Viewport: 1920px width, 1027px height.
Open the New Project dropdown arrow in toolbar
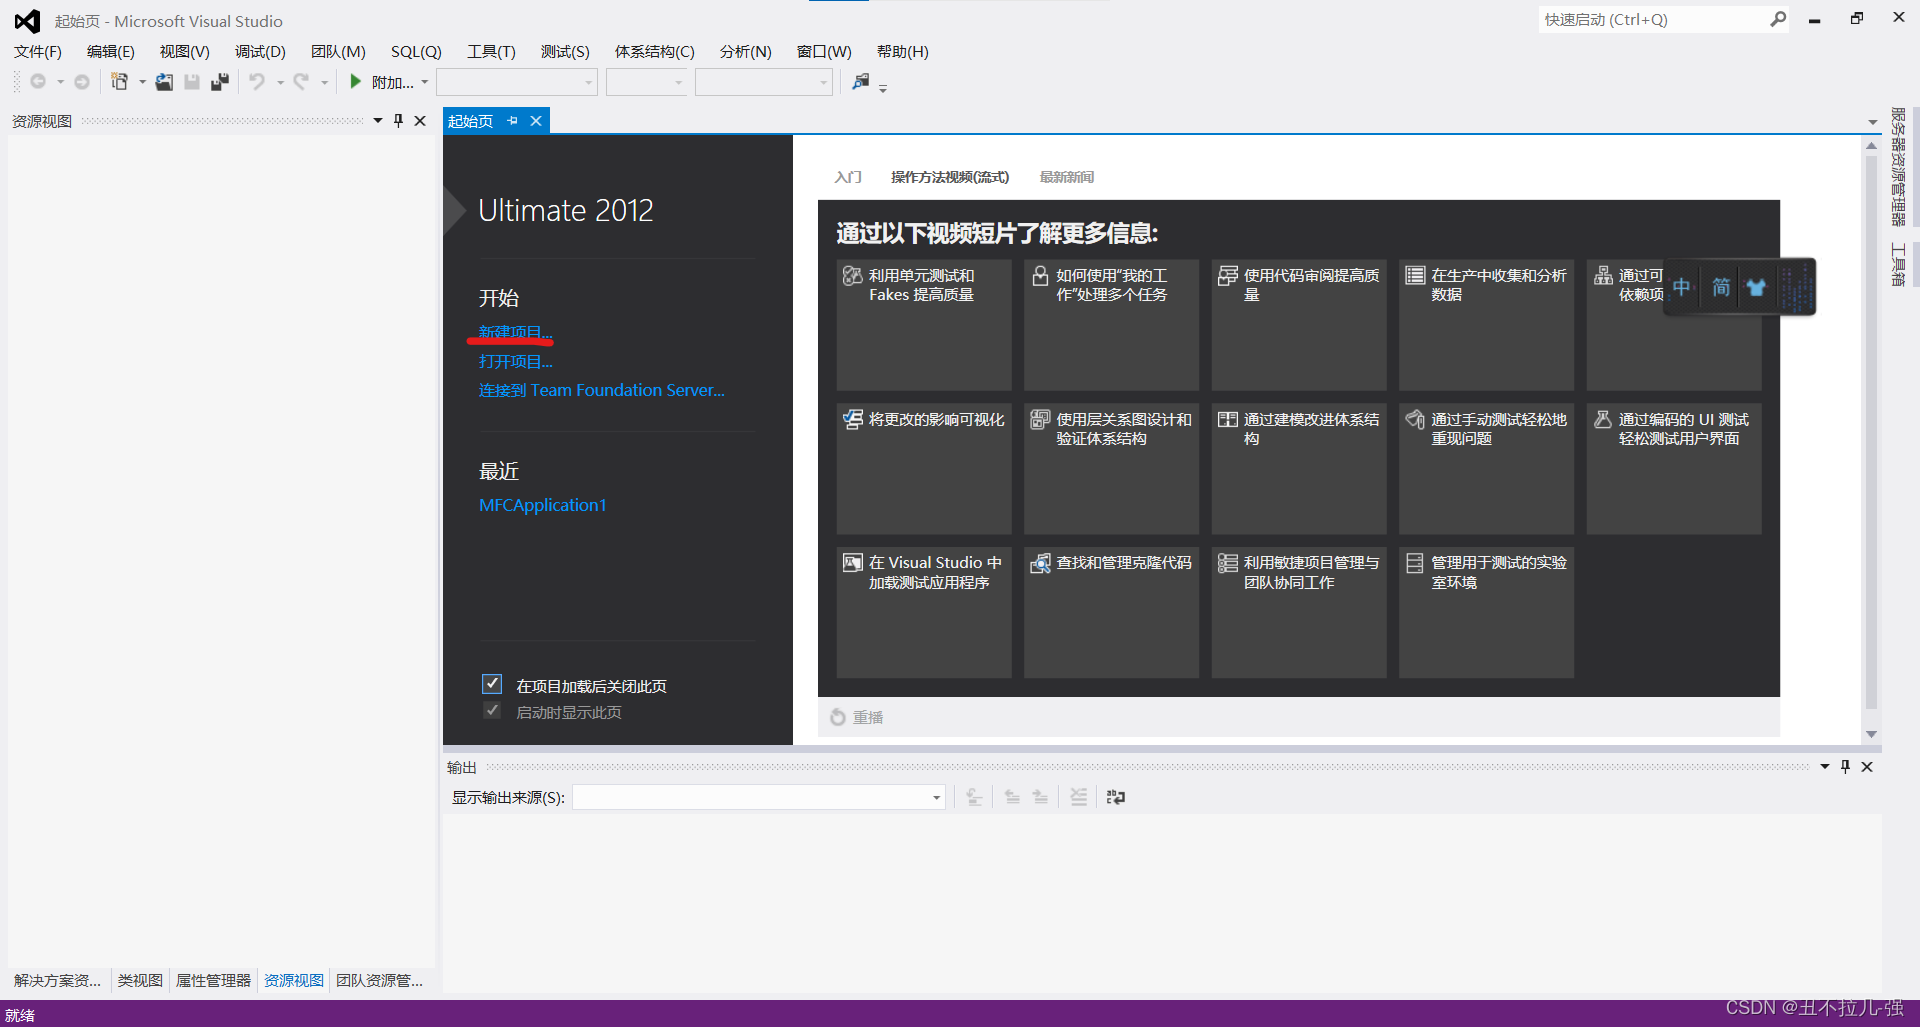(142, 82)
